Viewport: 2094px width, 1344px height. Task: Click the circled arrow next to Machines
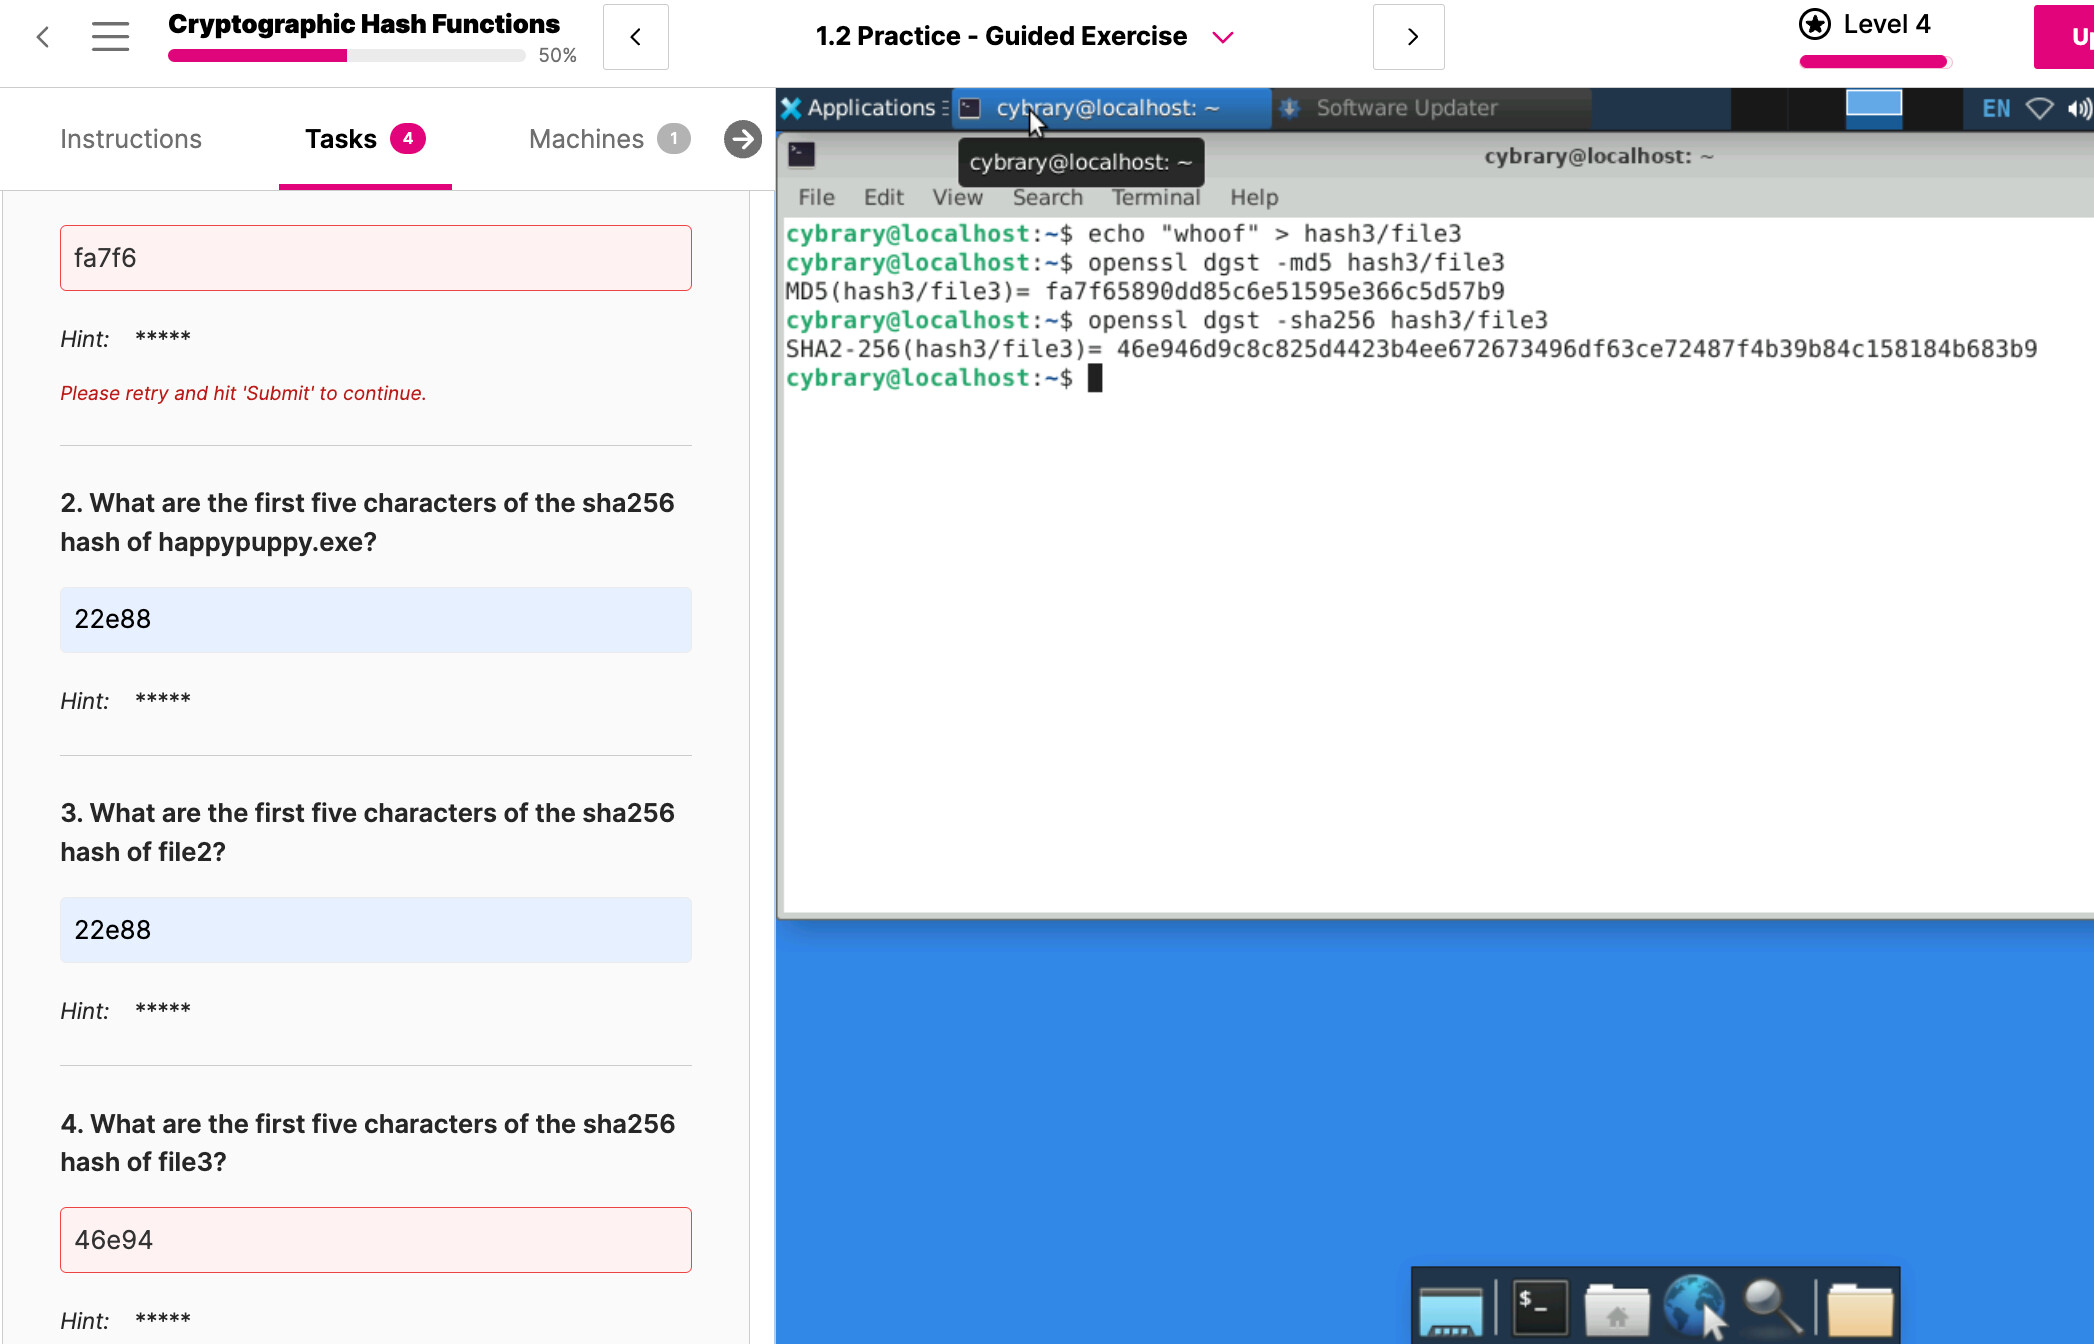[742, 139]
